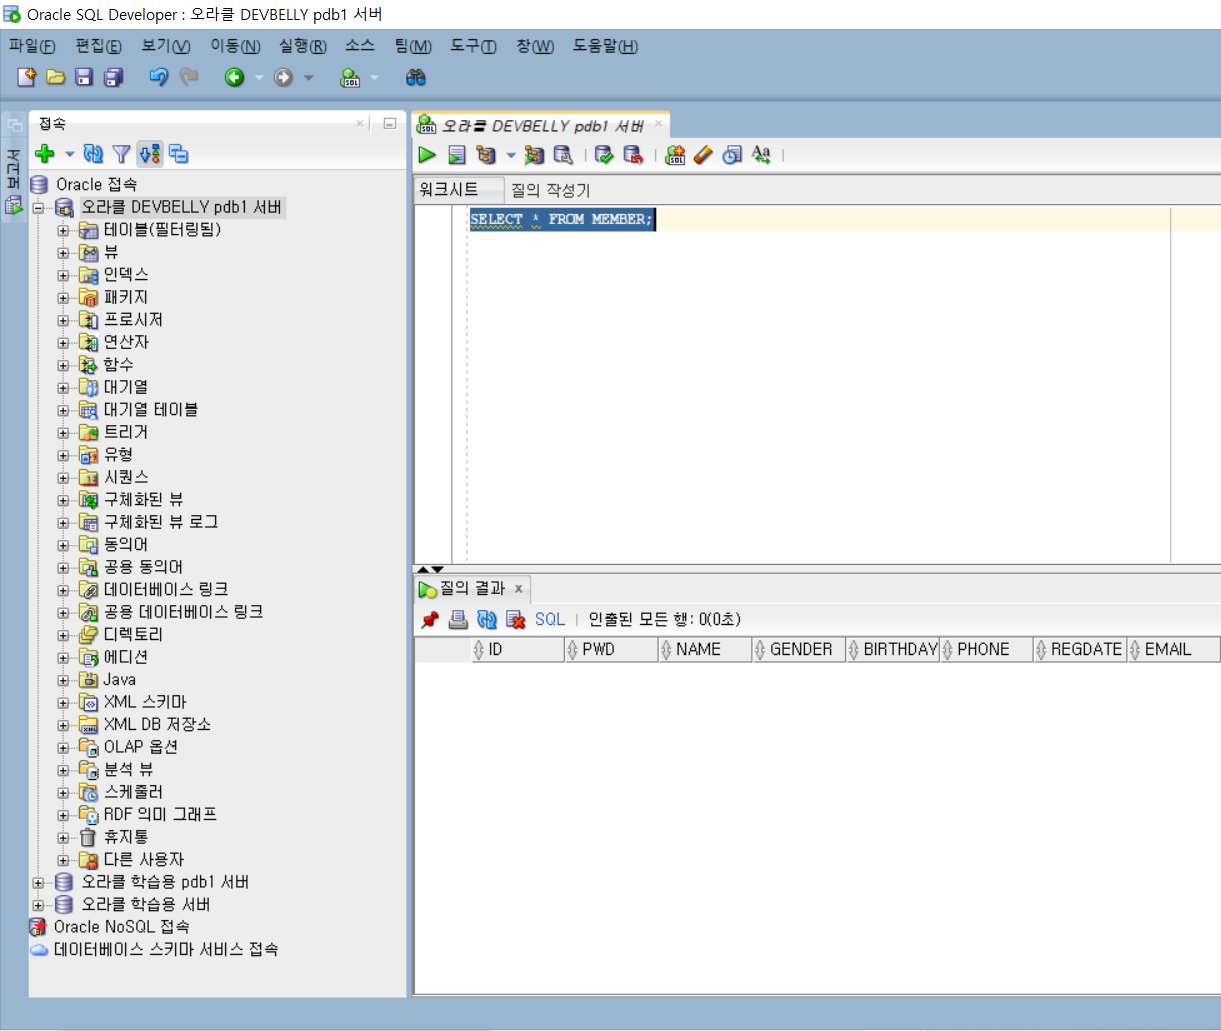Sort by the EMAIL column header
Screen dimensions: 1221x1031
coord(1173,650)
